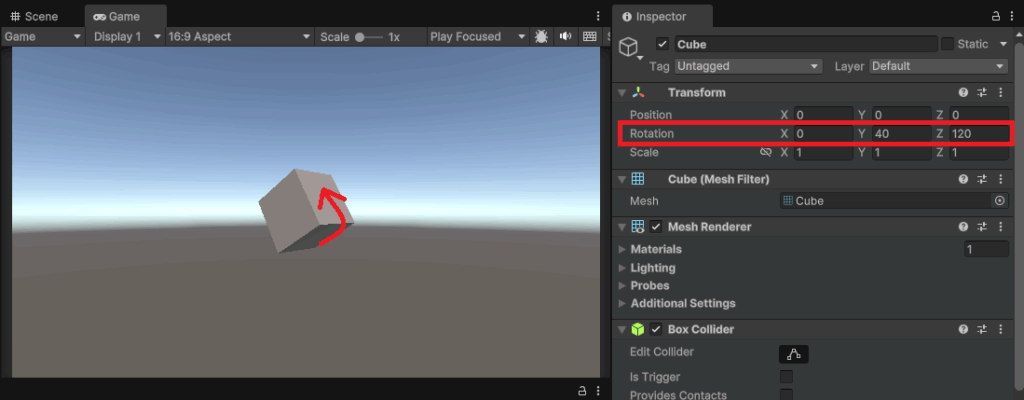Image resolution: width=1024 pixels, height=400 pixels.
Task: Click the Cube GameObject icon picker
Action: tap(630, 48)
